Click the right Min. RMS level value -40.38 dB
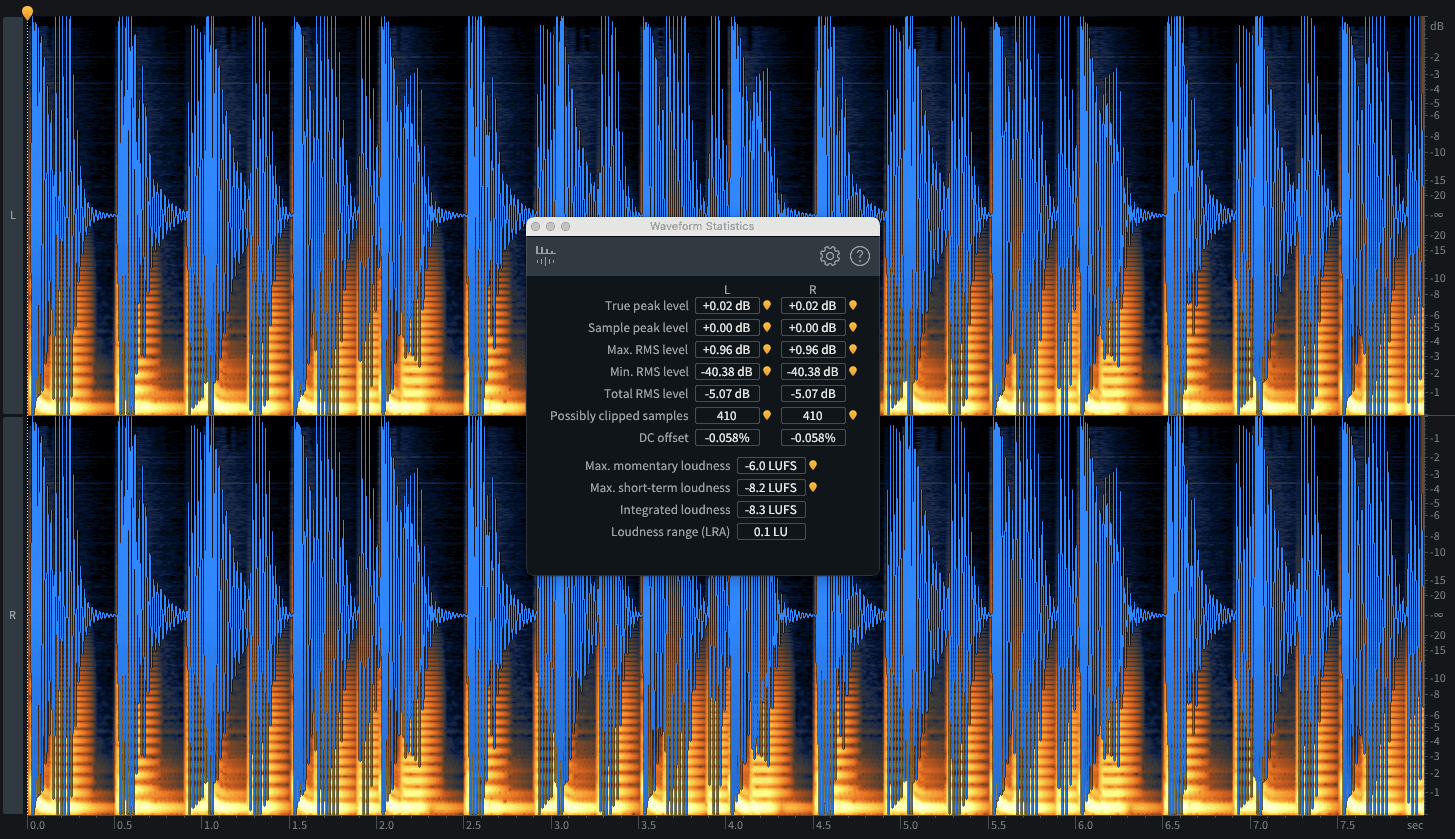This screenshot has width=1455, height=839. (x=812, y=372)
